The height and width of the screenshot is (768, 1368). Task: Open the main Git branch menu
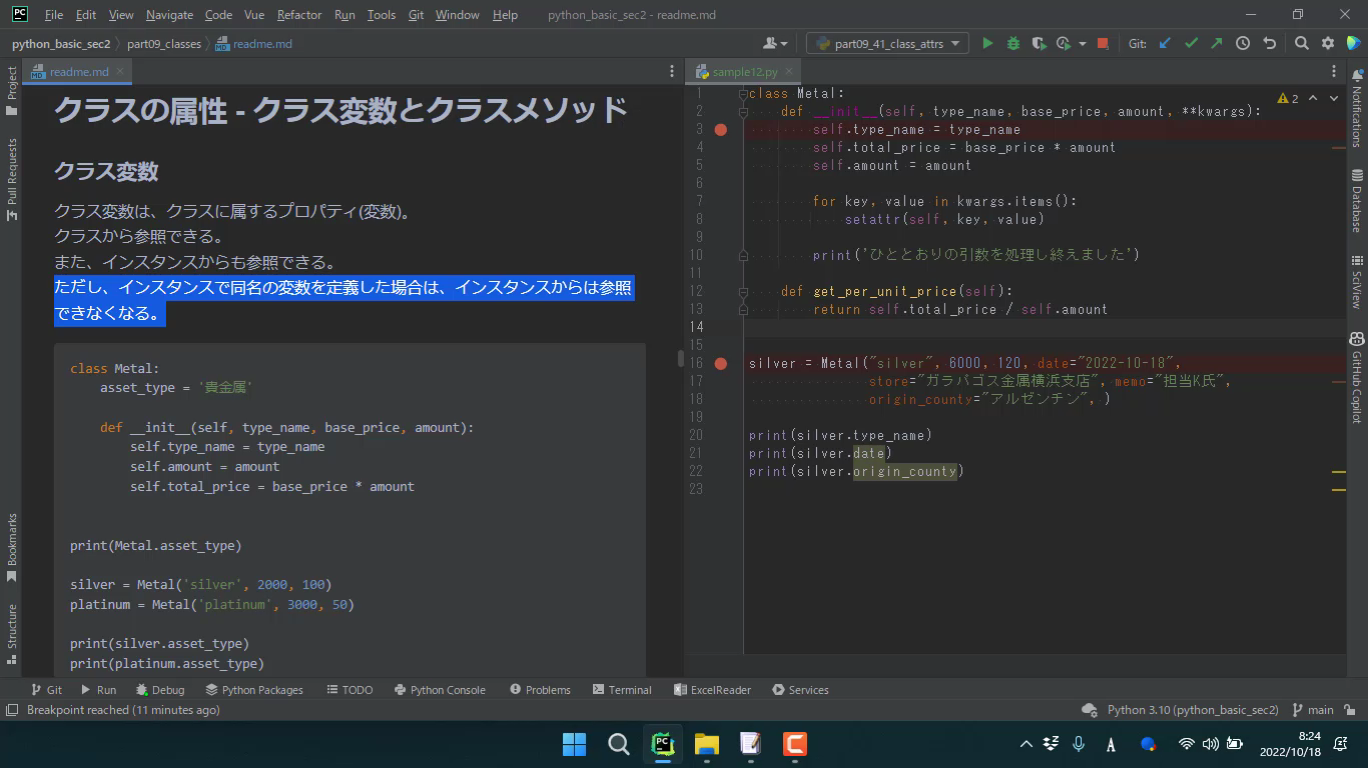tap(1314, 710)
